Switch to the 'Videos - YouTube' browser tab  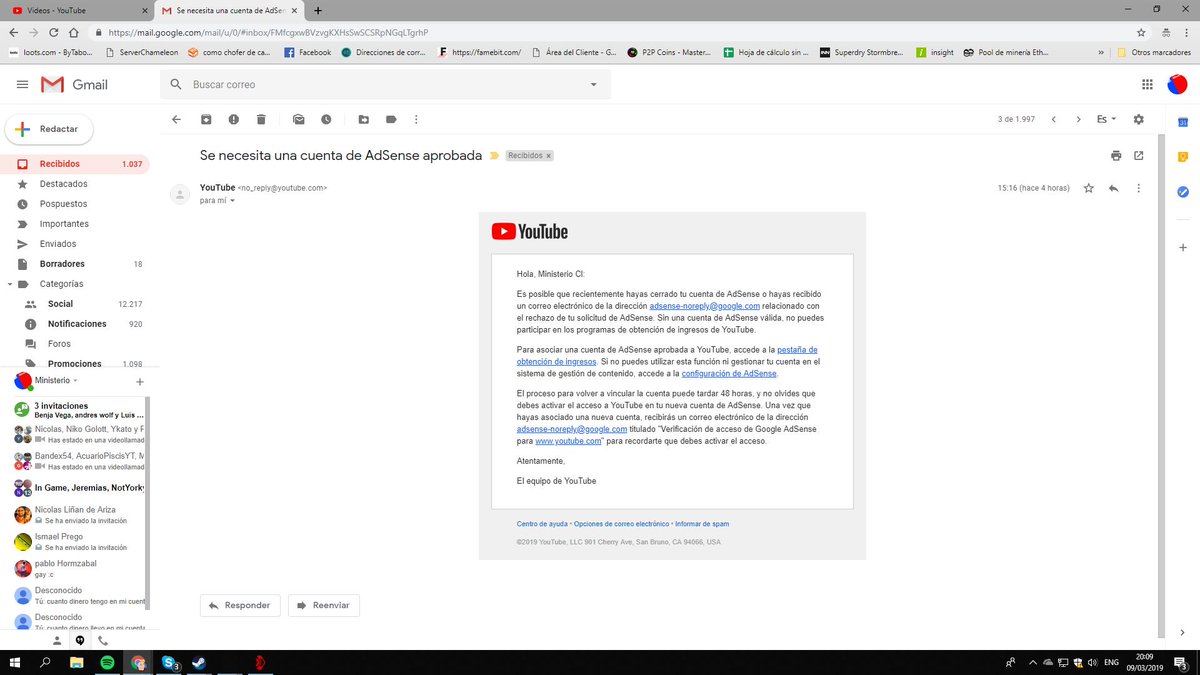pyautogui.click(x=78, y=10)
